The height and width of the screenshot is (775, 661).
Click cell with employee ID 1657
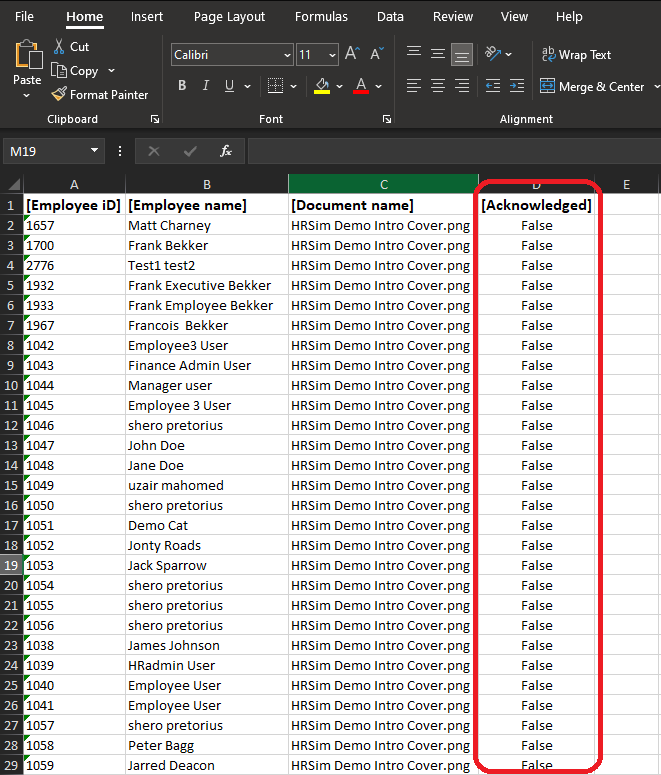click(74, 225)
